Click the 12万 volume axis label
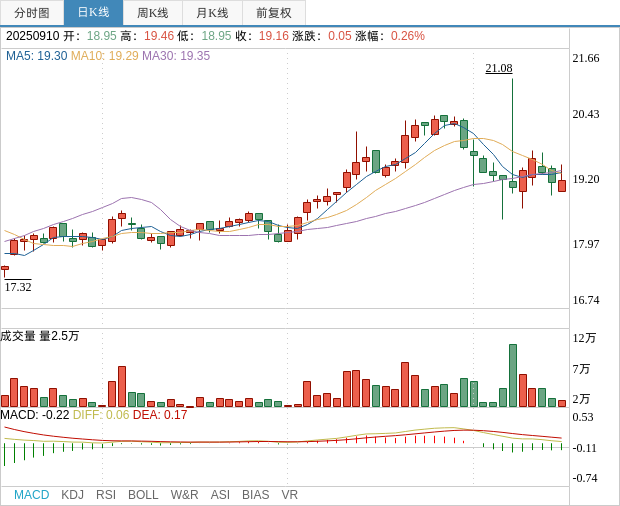The image size is (620, 506). [x=584, y=338]
